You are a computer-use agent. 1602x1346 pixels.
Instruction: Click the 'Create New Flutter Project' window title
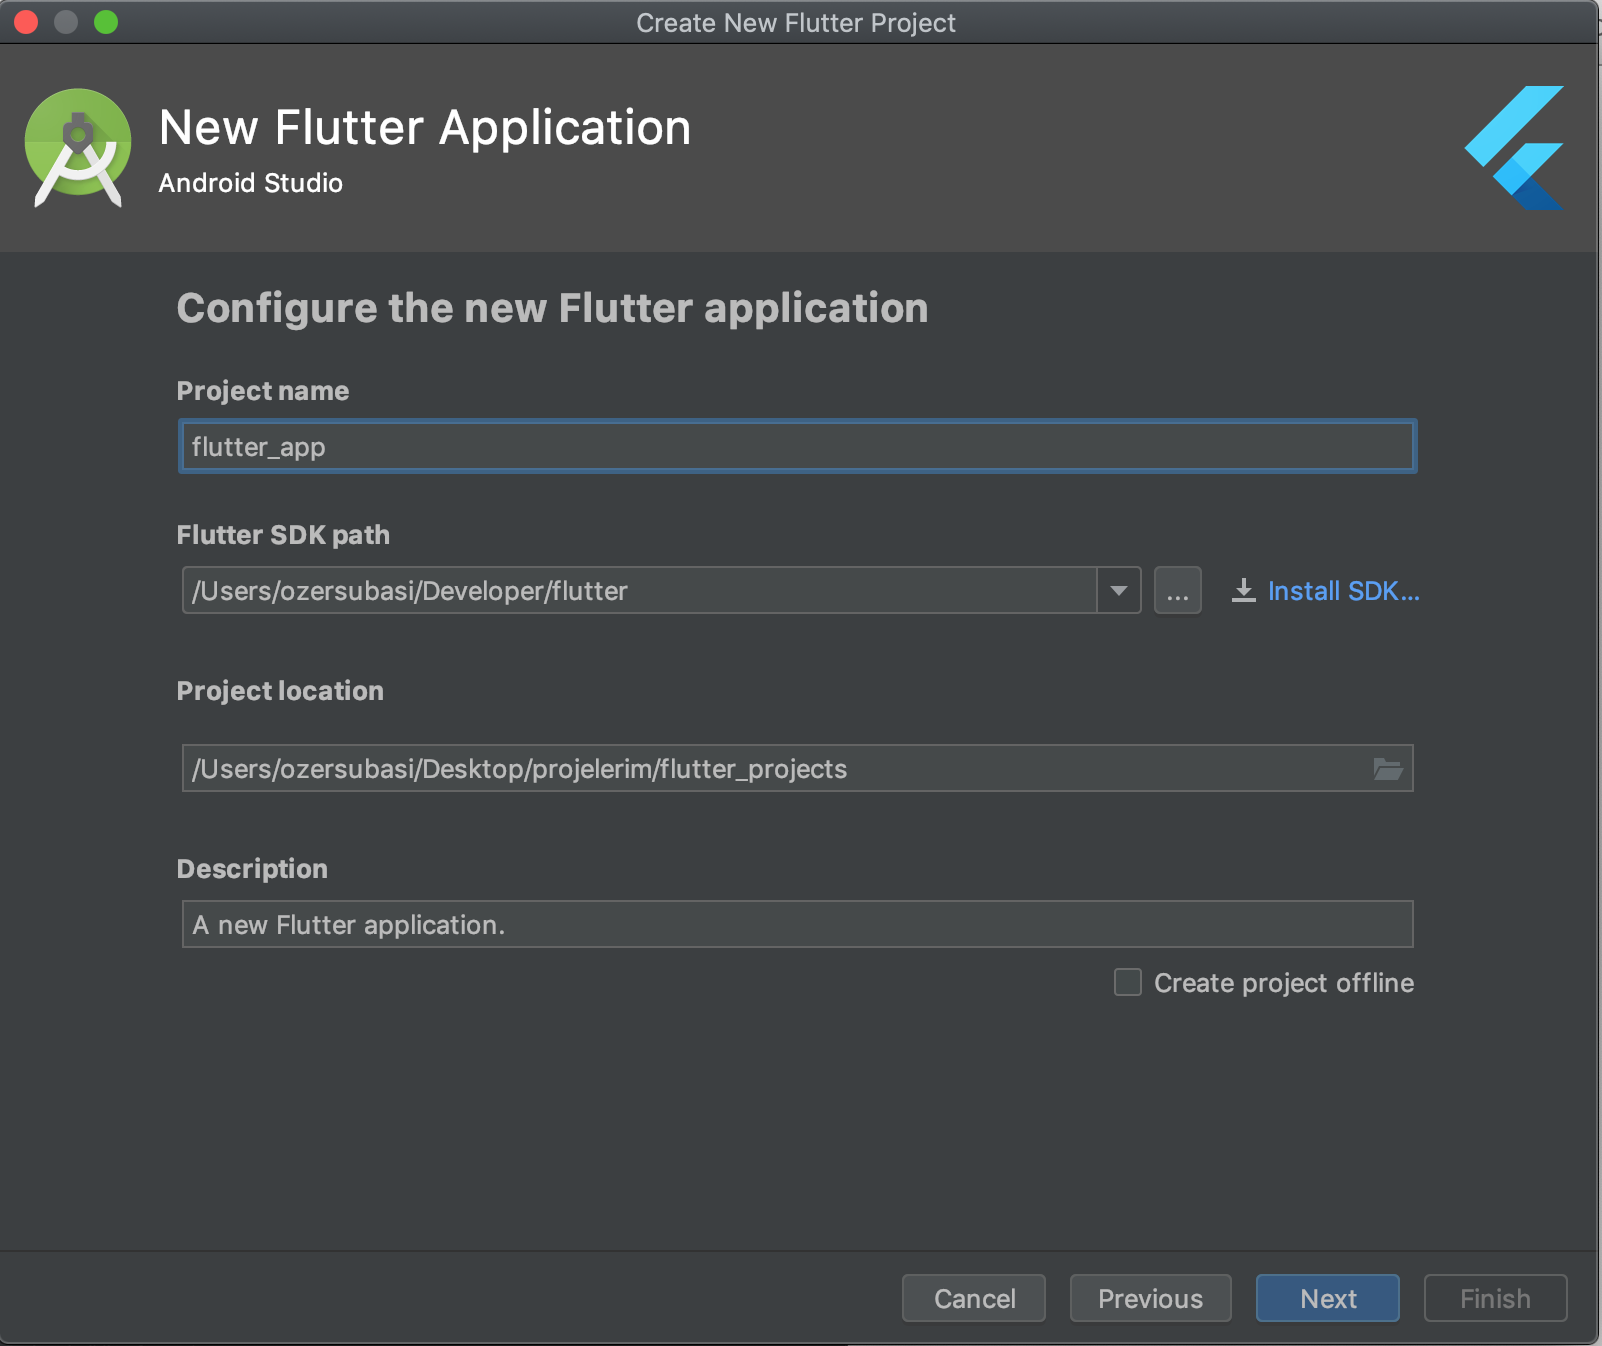pos(796,23)
